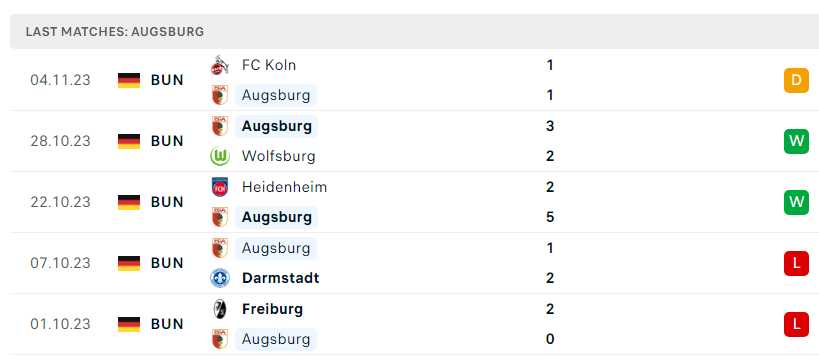Click Augsburg crest in 28.10.23 match
This screenshot has height=362, width=819.
pos(220,126)
